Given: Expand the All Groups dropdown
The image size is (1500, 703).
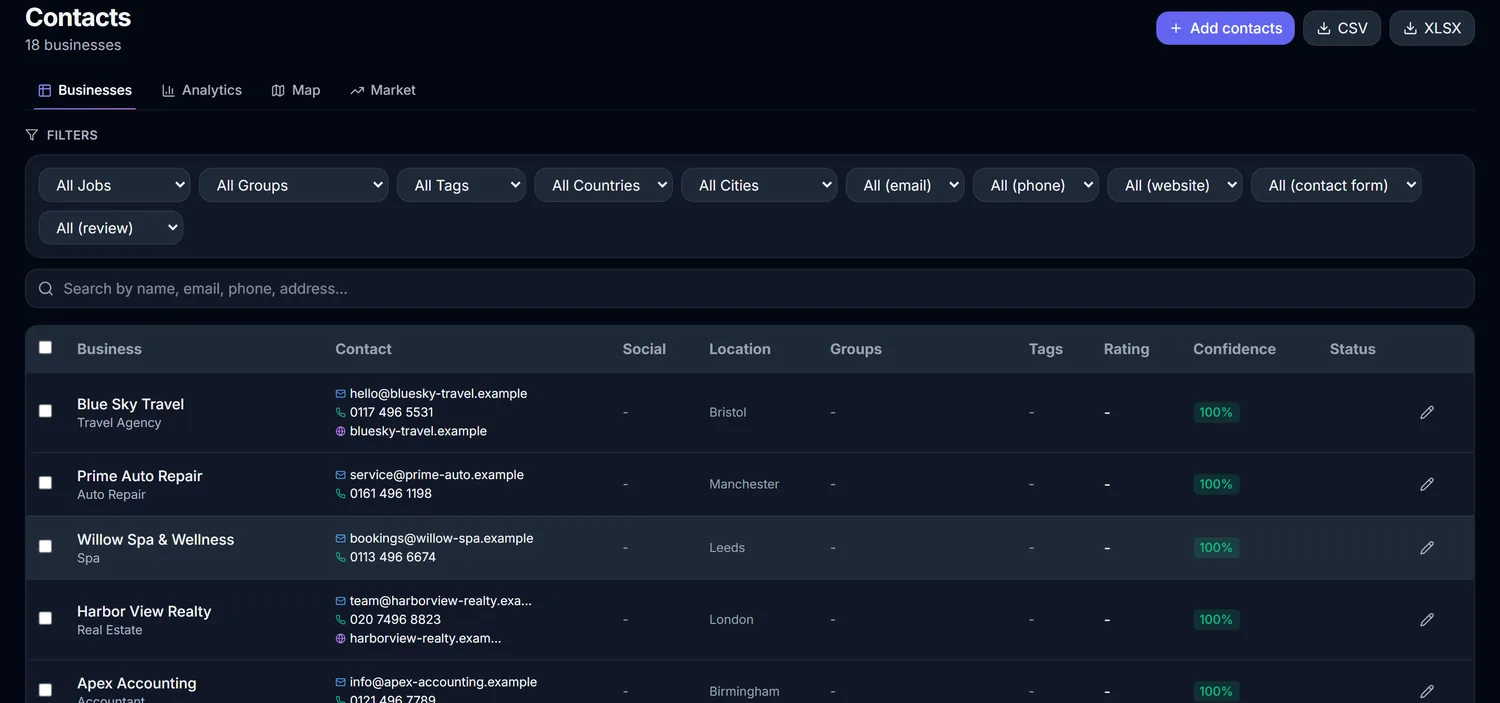Looking at the screenshot, I should (294, 185).
